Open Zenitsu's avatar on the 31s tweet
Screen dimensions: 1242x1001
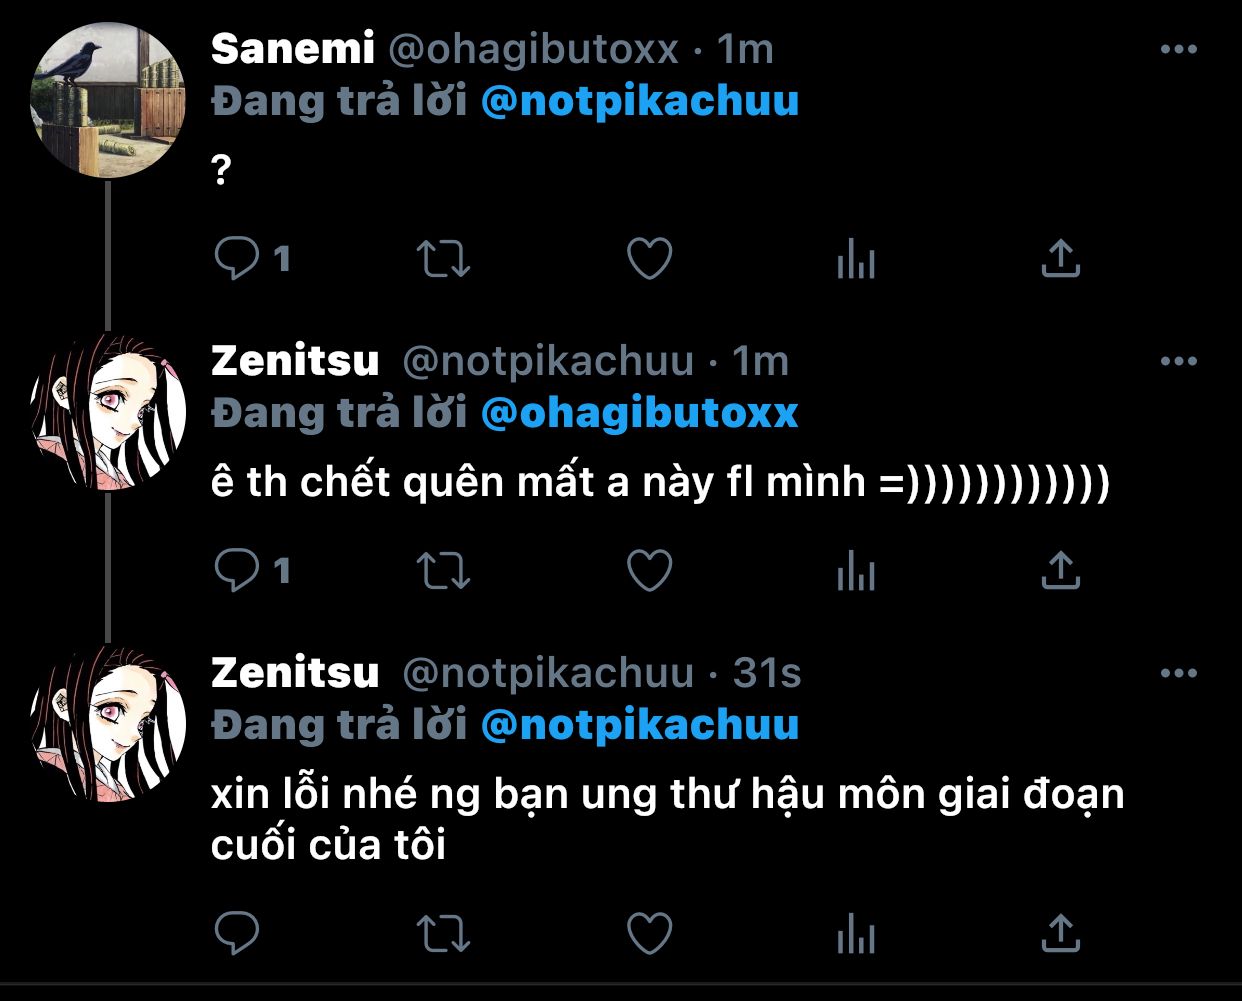tap(109, 724)
